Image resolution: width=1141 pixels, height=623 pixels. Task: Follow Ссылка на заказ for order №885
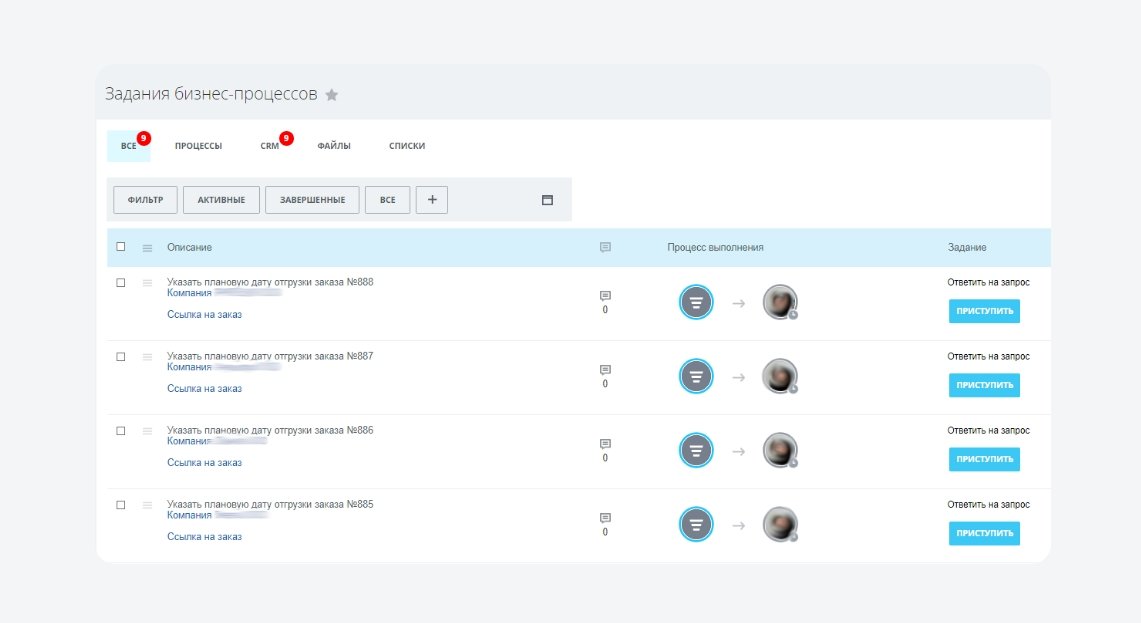coord(204,537)
